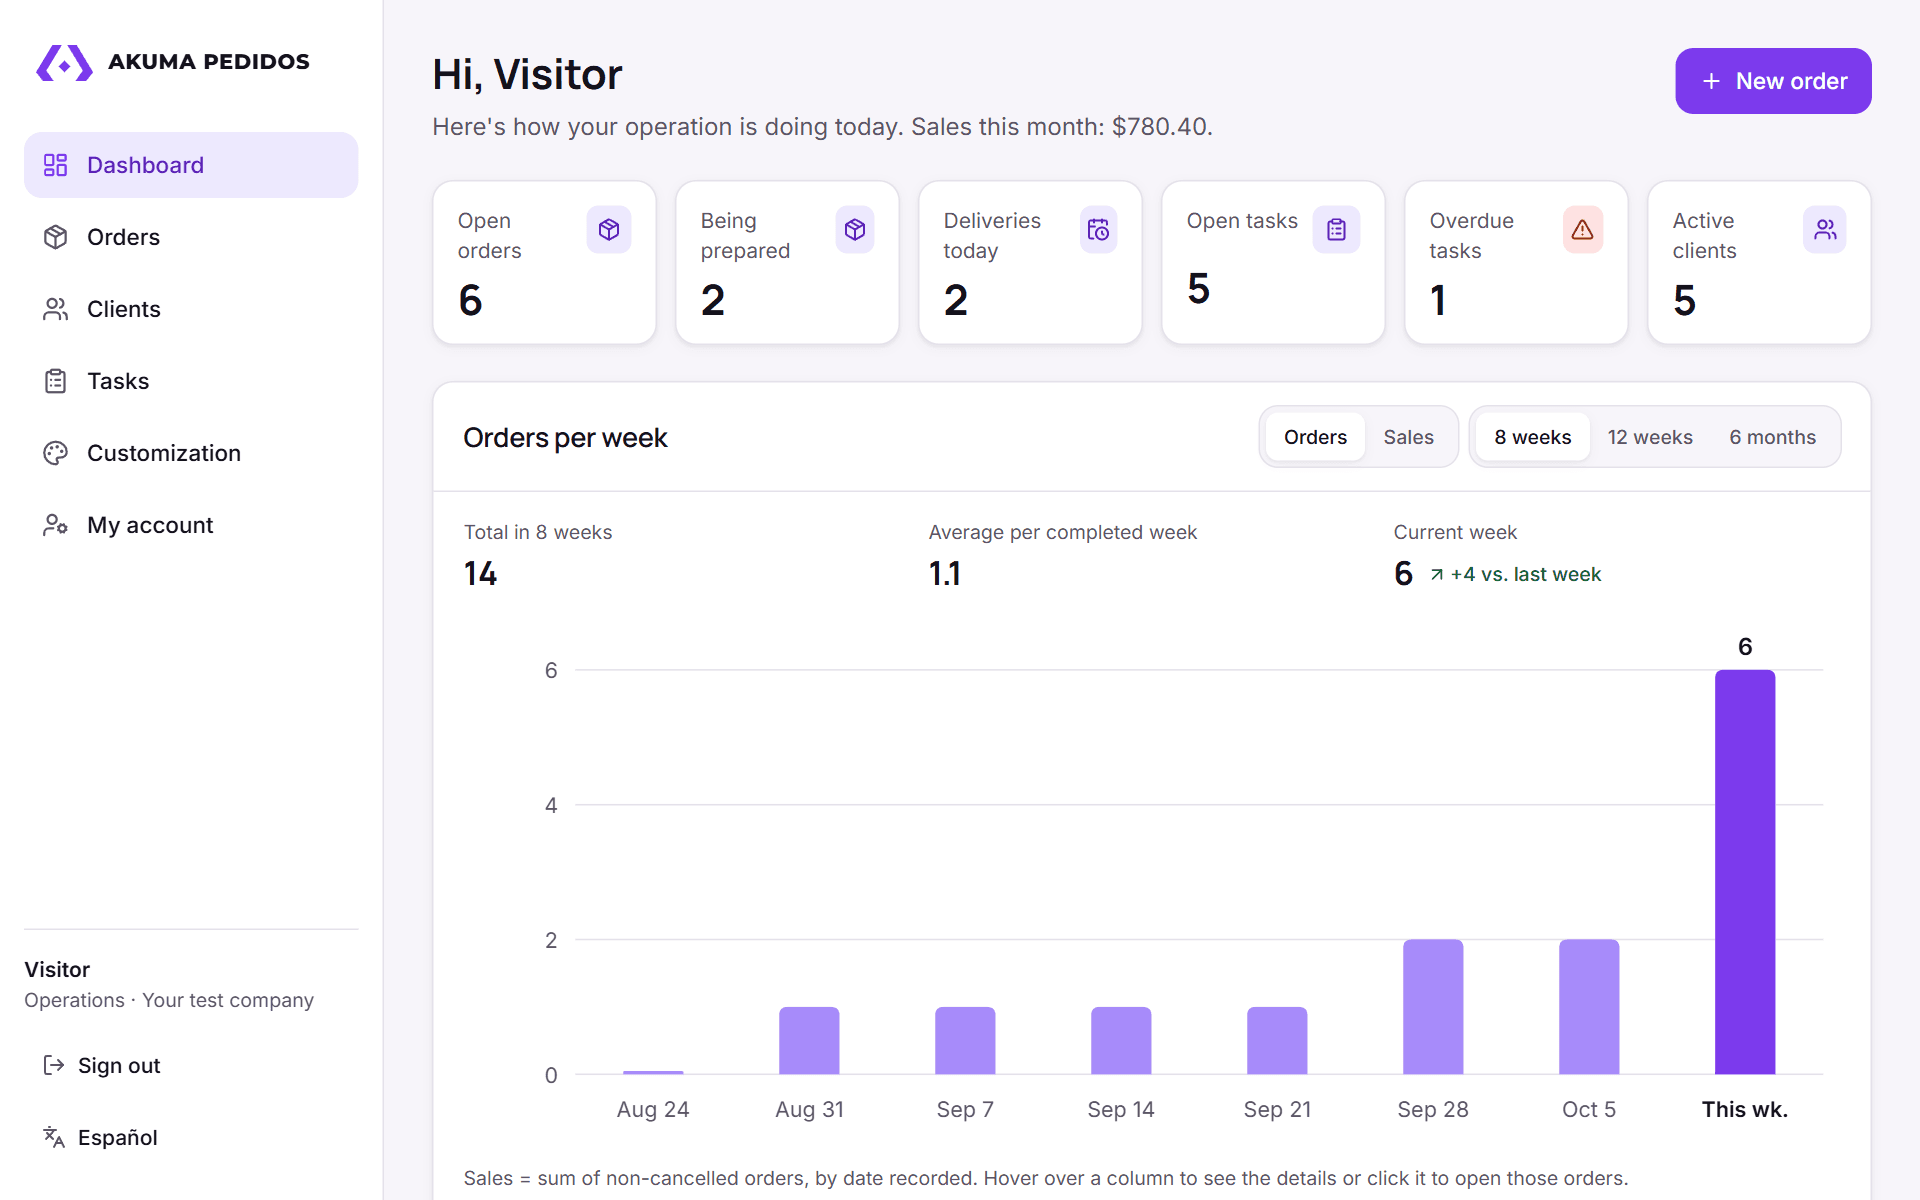Click 'Average per completed week' value 1.1
1920x1200 pixels.
(x=945, y=574)
